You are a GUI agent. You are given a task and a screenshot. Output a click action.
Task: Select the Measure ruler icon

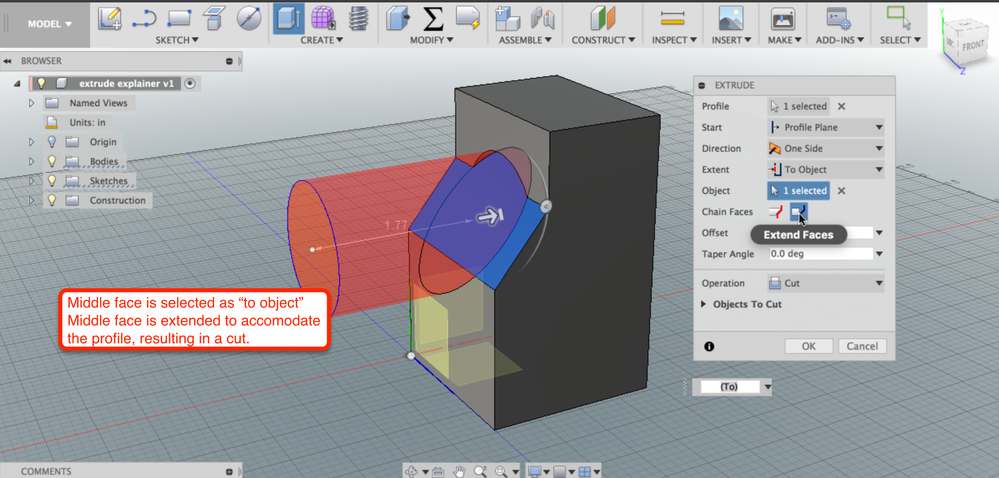click(673, 18)
